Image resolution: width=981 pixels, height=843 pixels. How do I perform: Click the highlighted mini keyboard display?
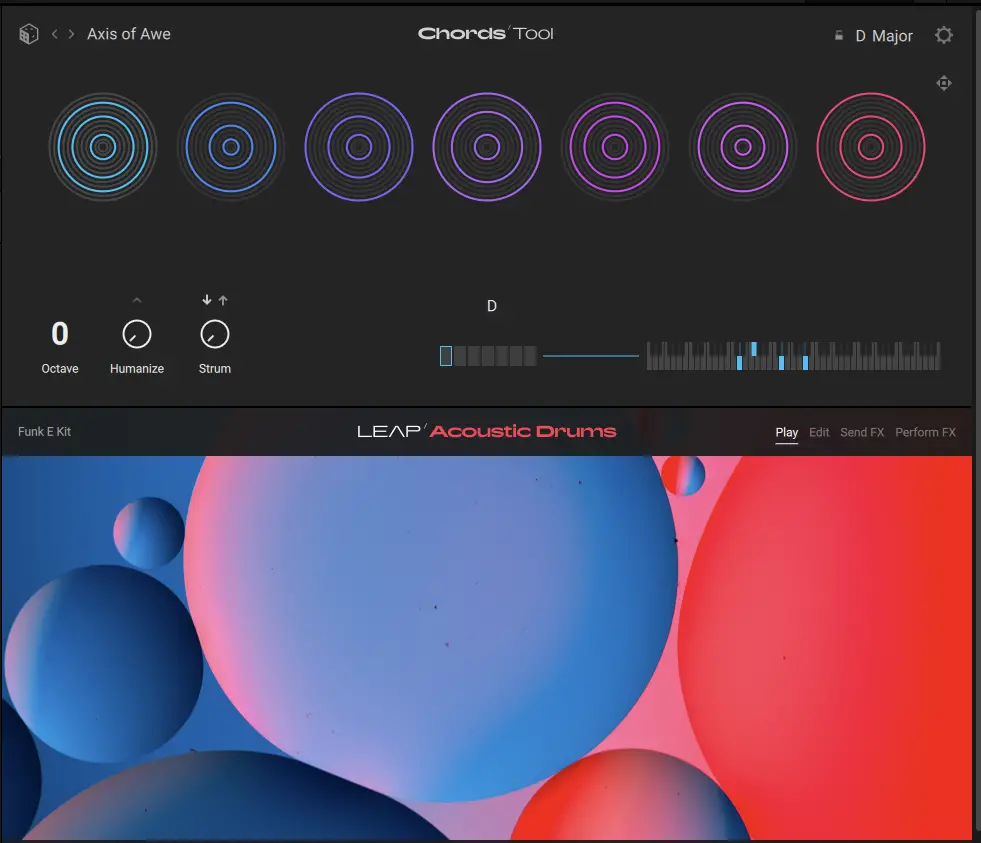click(x=793, y=355)
